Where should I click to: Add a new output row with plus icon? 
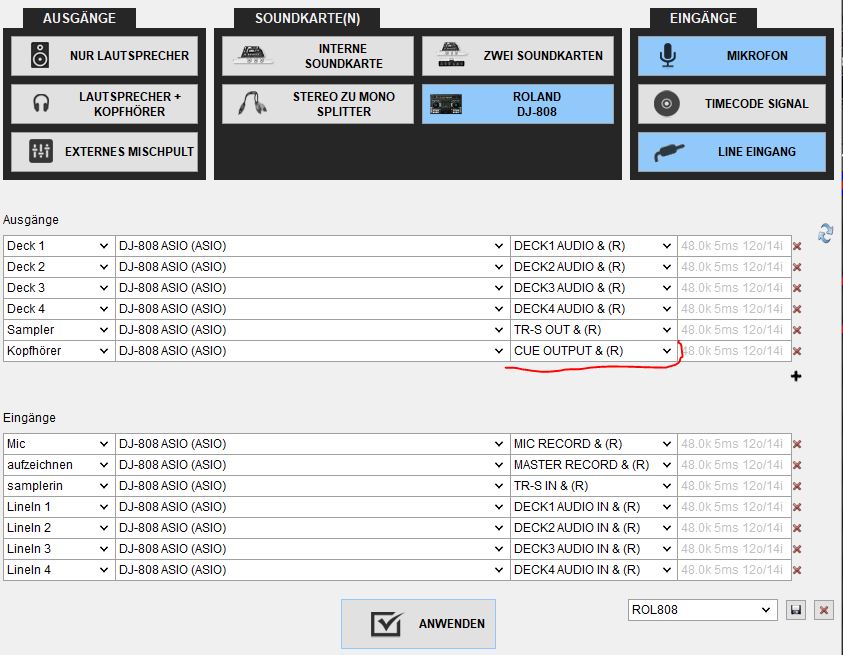coord(796,376)
